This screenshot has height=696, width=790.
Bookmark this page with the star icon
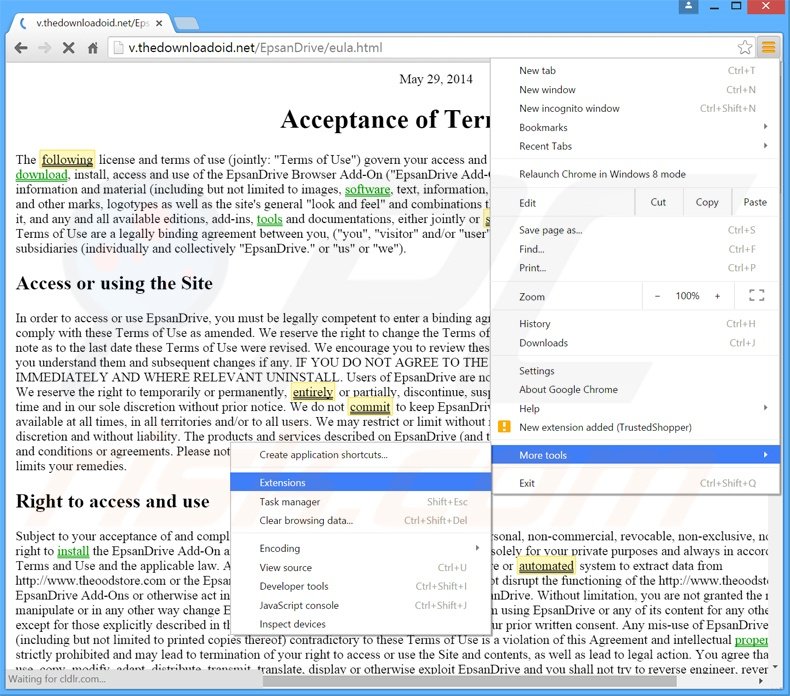point(745,48)
